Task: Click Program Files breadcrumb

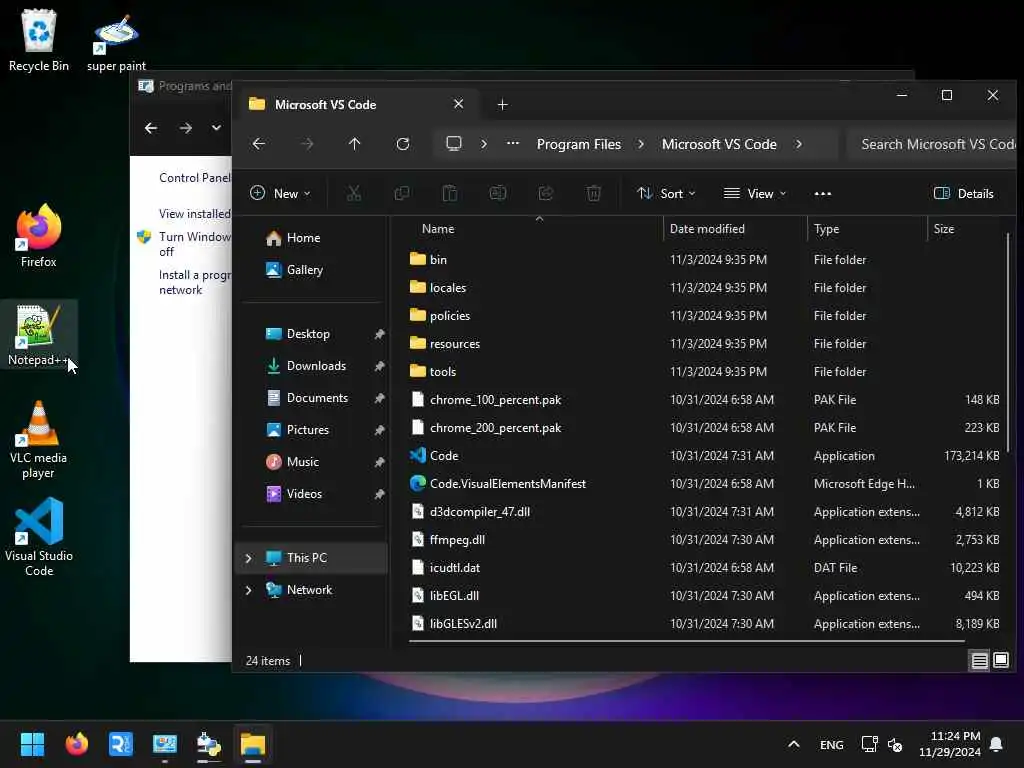Action: point(579,144)
